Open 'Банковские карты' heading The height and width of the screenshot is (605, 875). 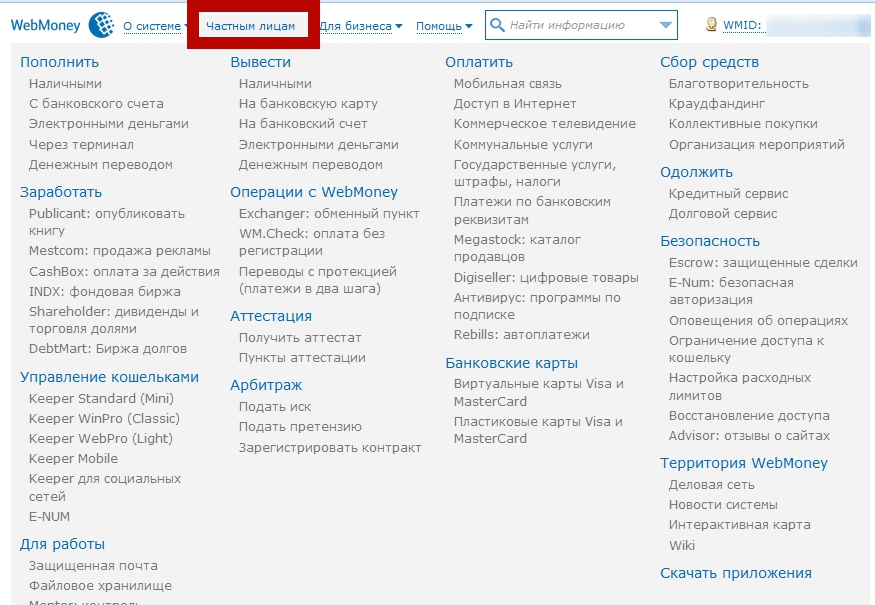pos(511,363)
